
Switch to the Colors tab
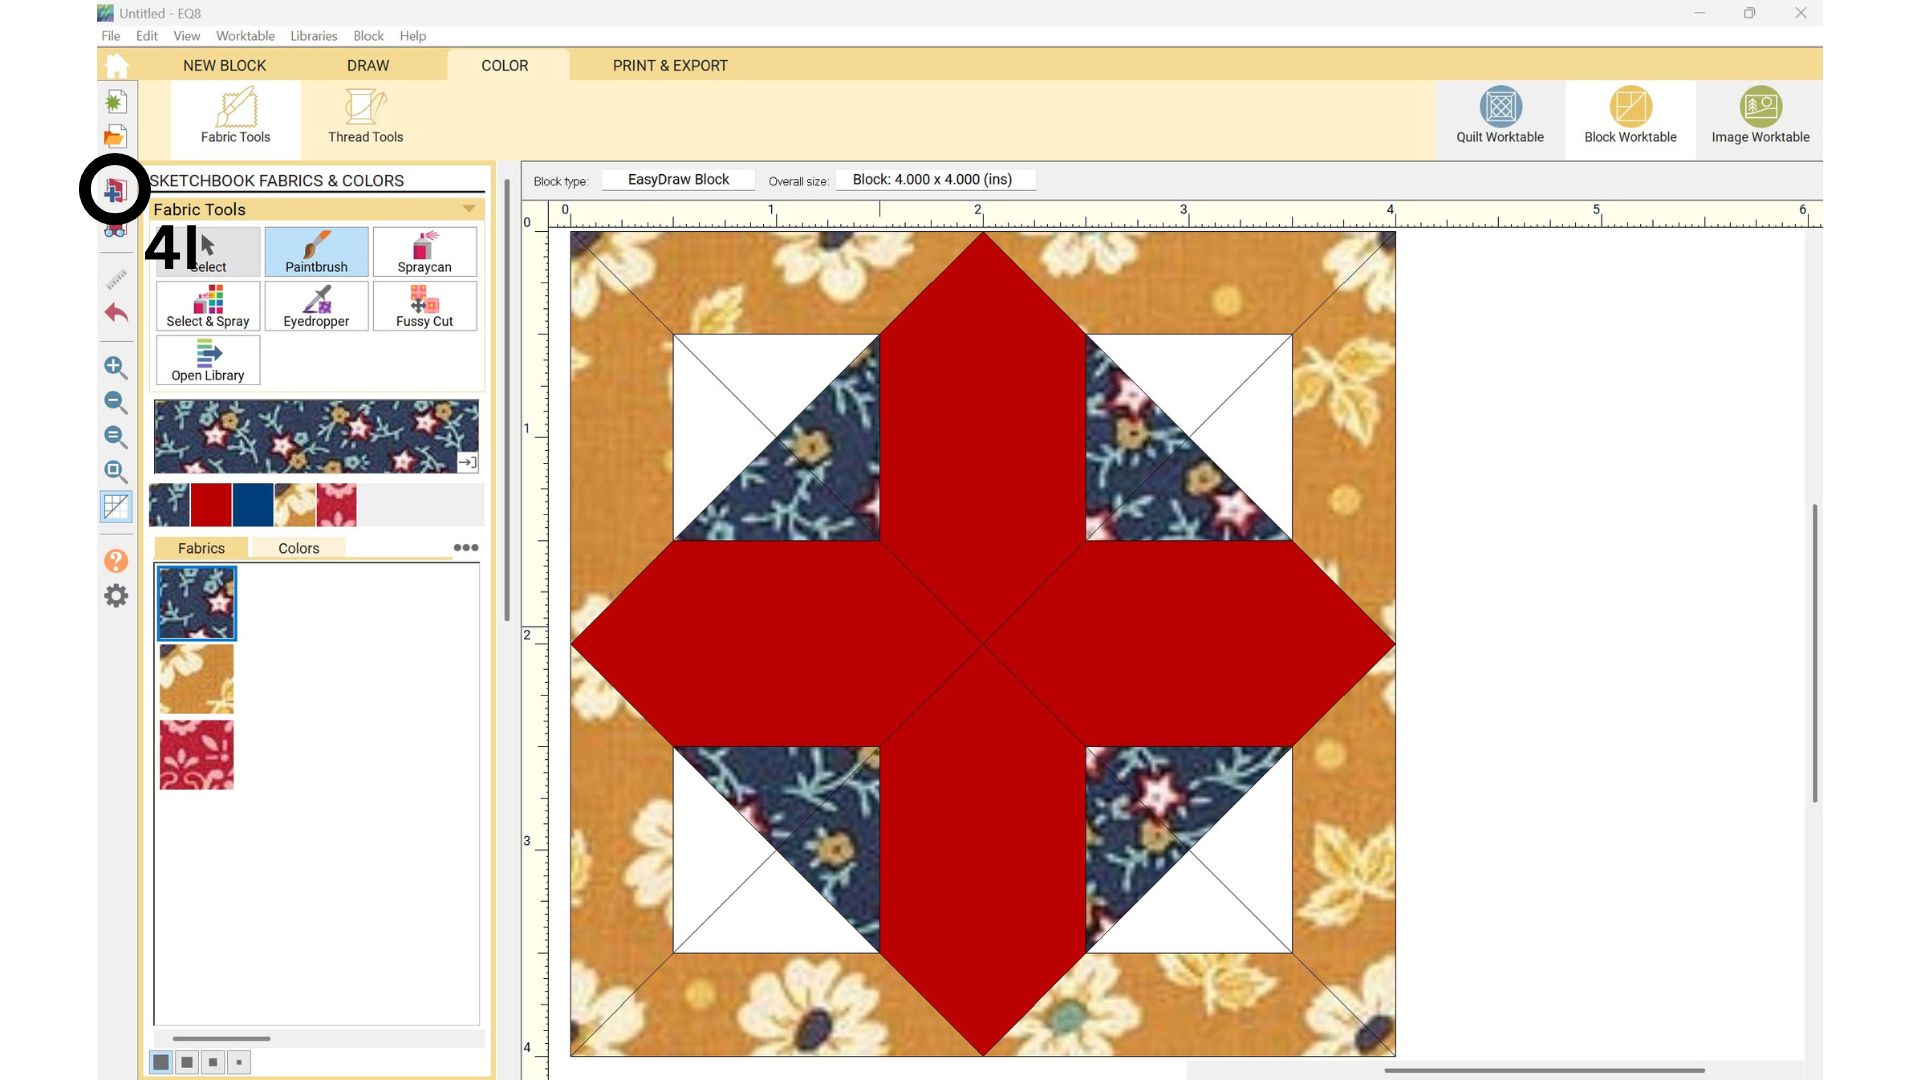coord(298,548)
